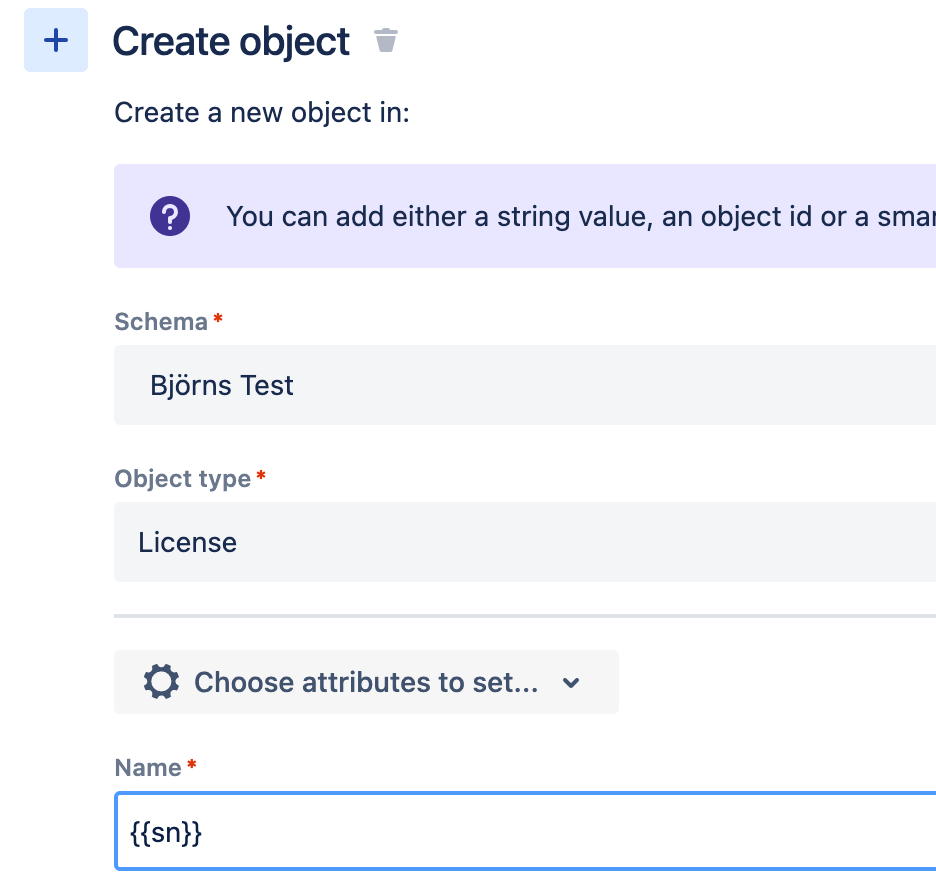Select the purple info banner icon
Image resolution: width=936 pixels, height=894 pixels.
(169, 216)
